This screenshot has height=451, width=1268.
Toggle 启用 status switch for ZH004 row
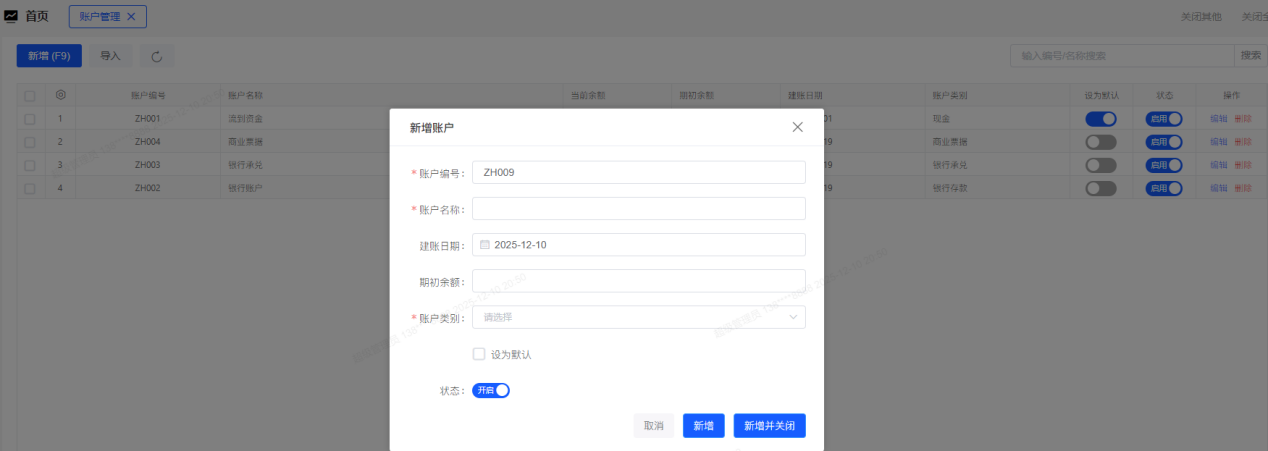(x=1164, y=142)
